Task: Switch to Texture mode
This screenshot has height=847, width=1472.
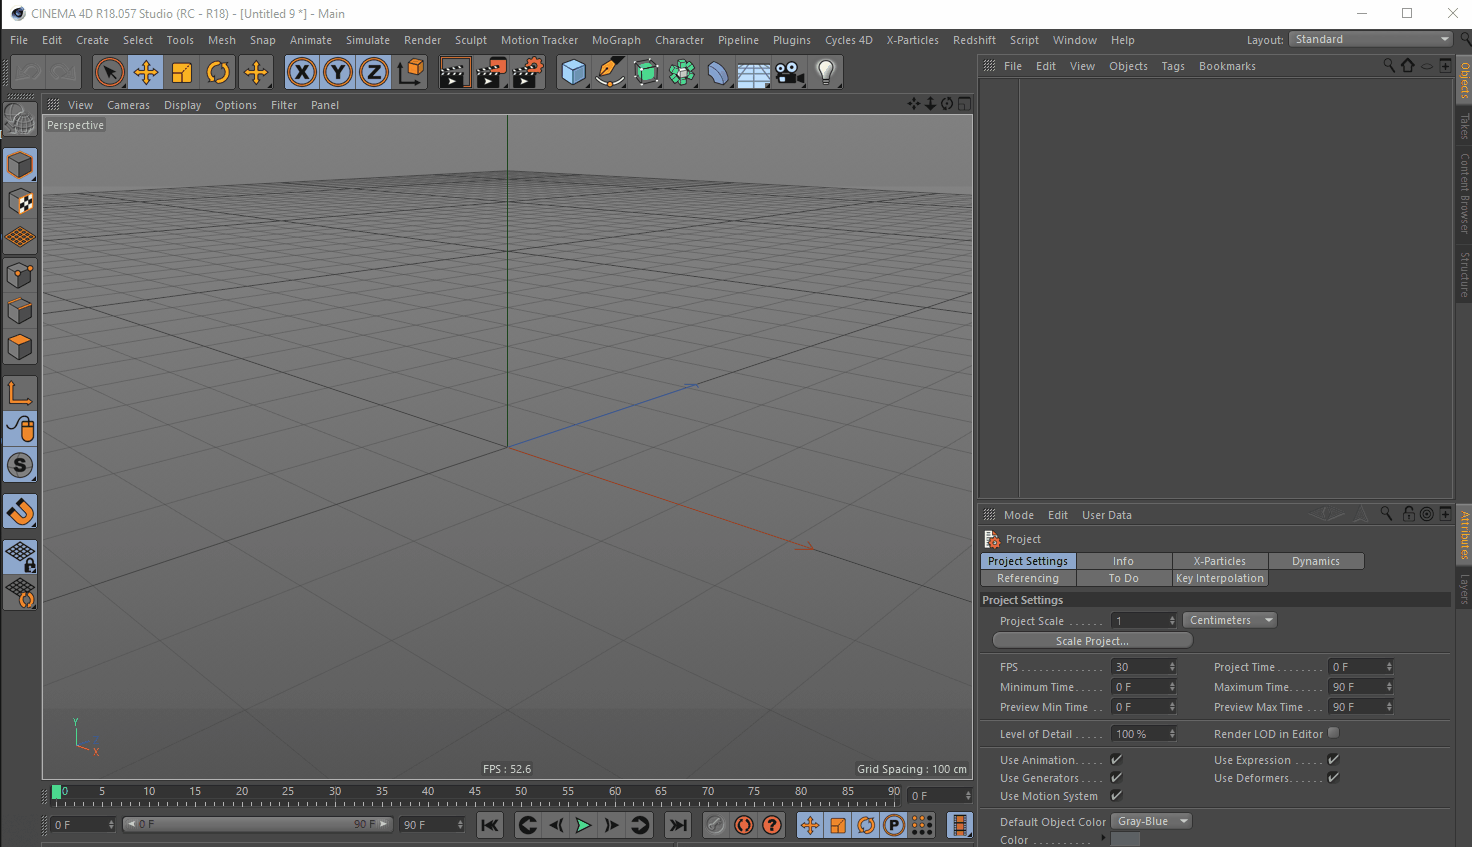Action: pos(20,201)
